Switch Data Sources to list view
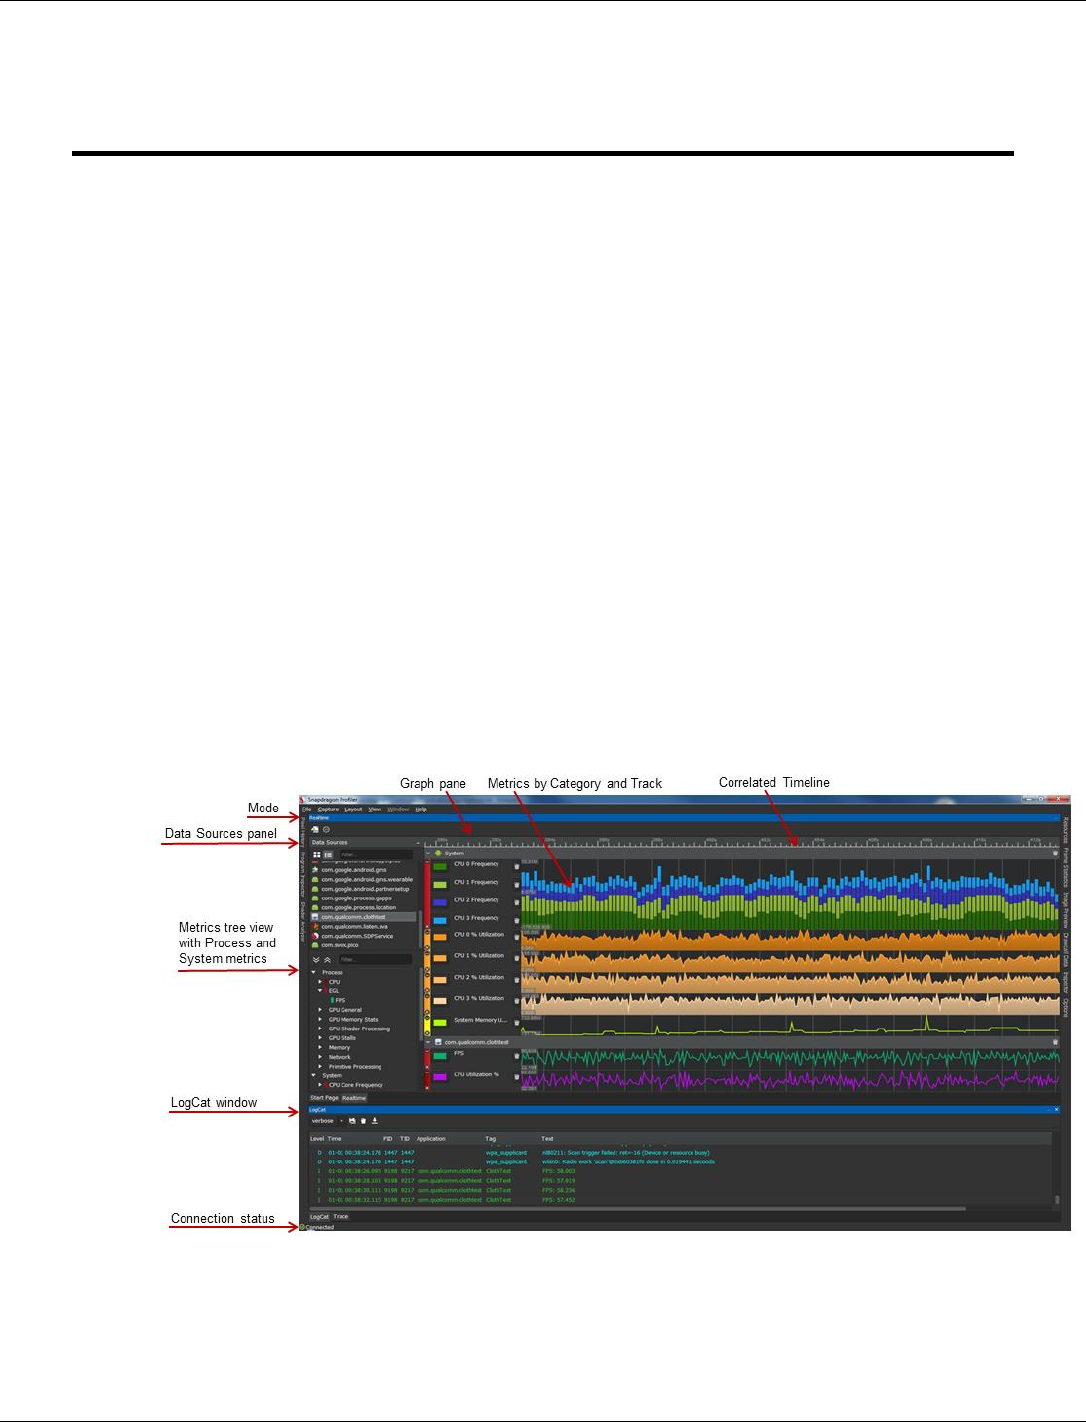This screenshot has width=1086, height=1422. (x=328, y=854)
